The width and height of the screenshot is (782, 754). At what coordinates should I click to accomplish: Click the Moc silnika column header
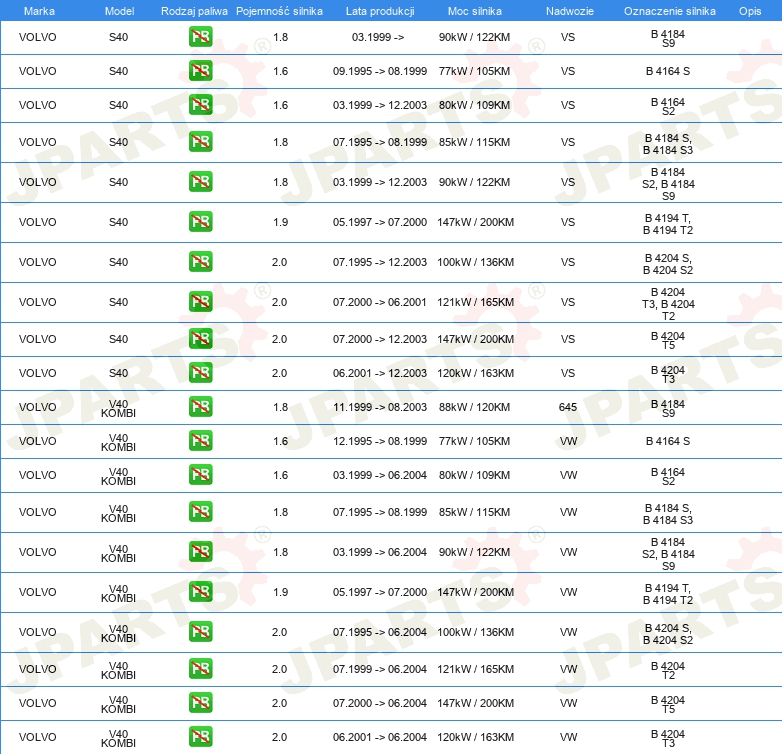click(475, 11)
